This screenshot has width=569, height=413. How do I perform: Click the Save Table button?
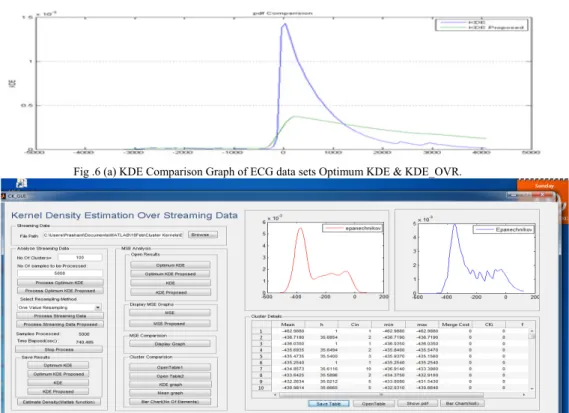tap(329, 404)
